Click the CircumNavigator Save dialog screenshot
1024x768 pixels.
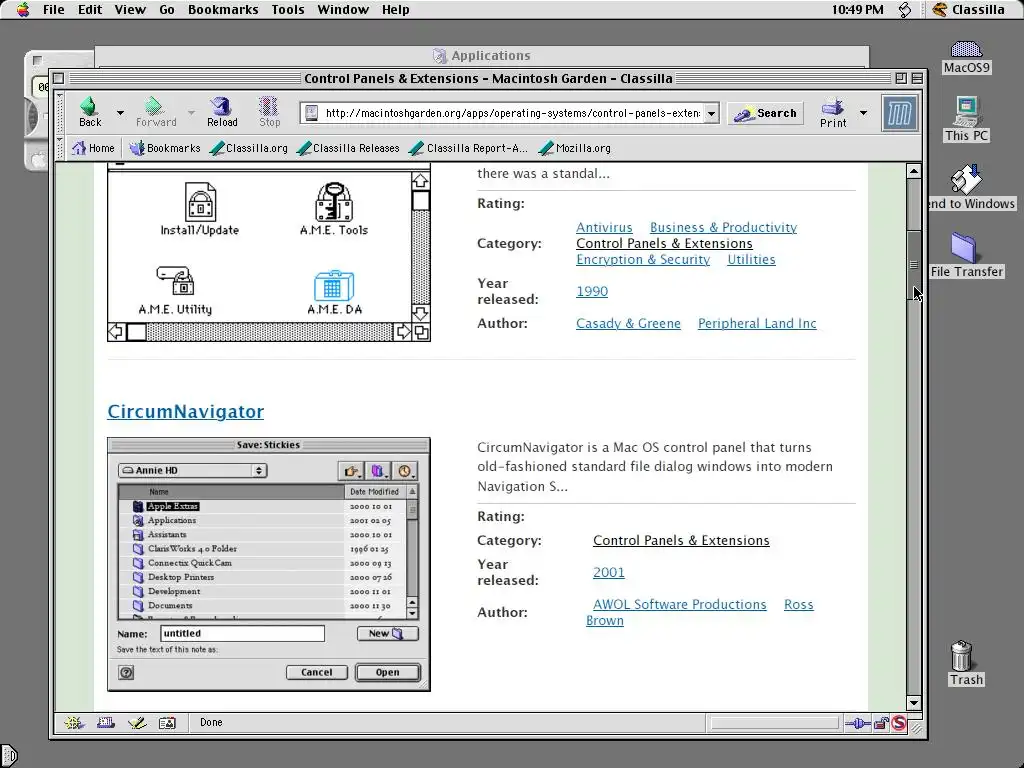(268, 564)
